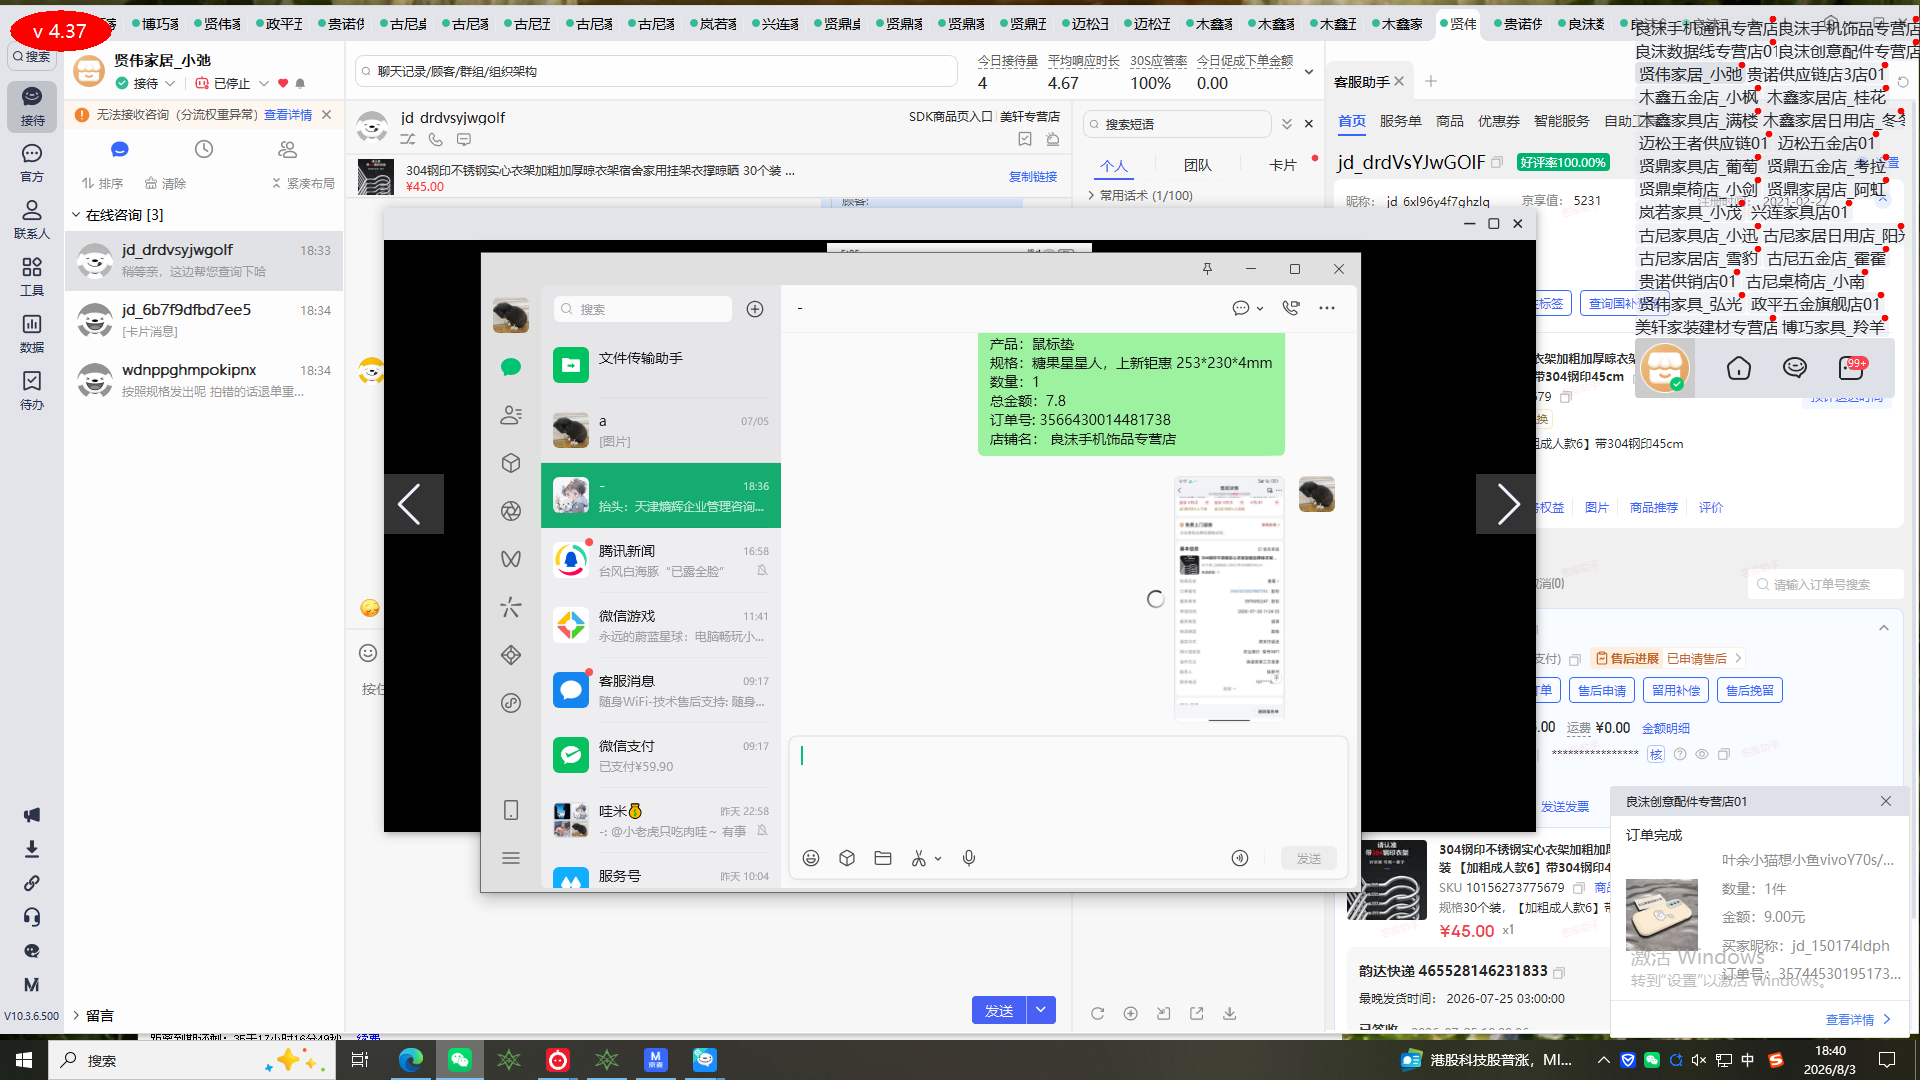Click the 留用补偿 button
This screenshot has width=1920, height=1080.
pyautogui.click(x=1676, y=690)
